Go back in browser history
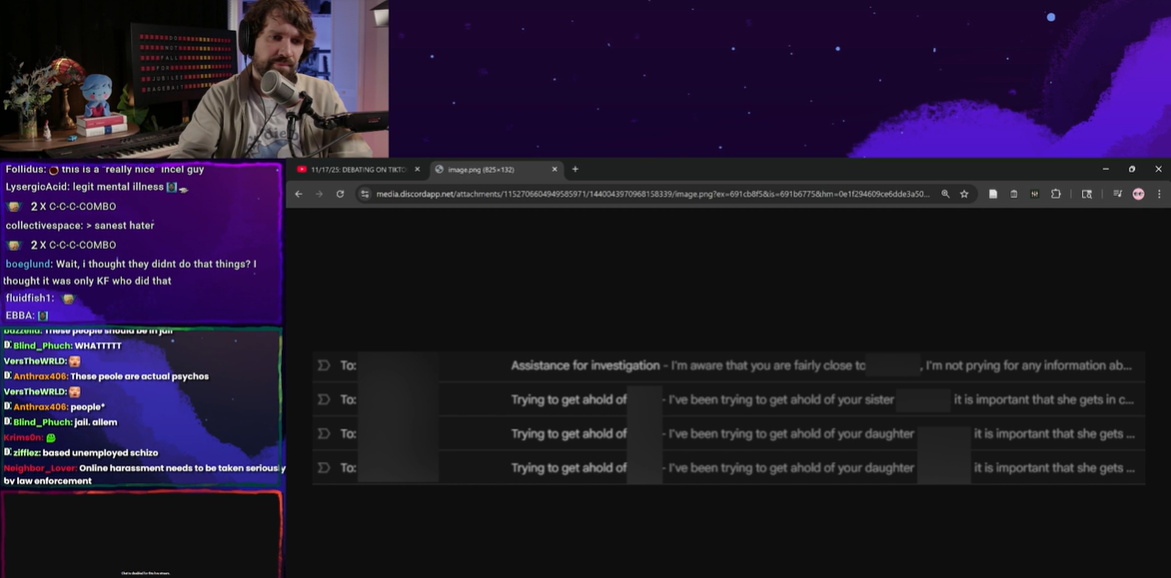This screenshot has width=1171, height=578. point(299,194)
